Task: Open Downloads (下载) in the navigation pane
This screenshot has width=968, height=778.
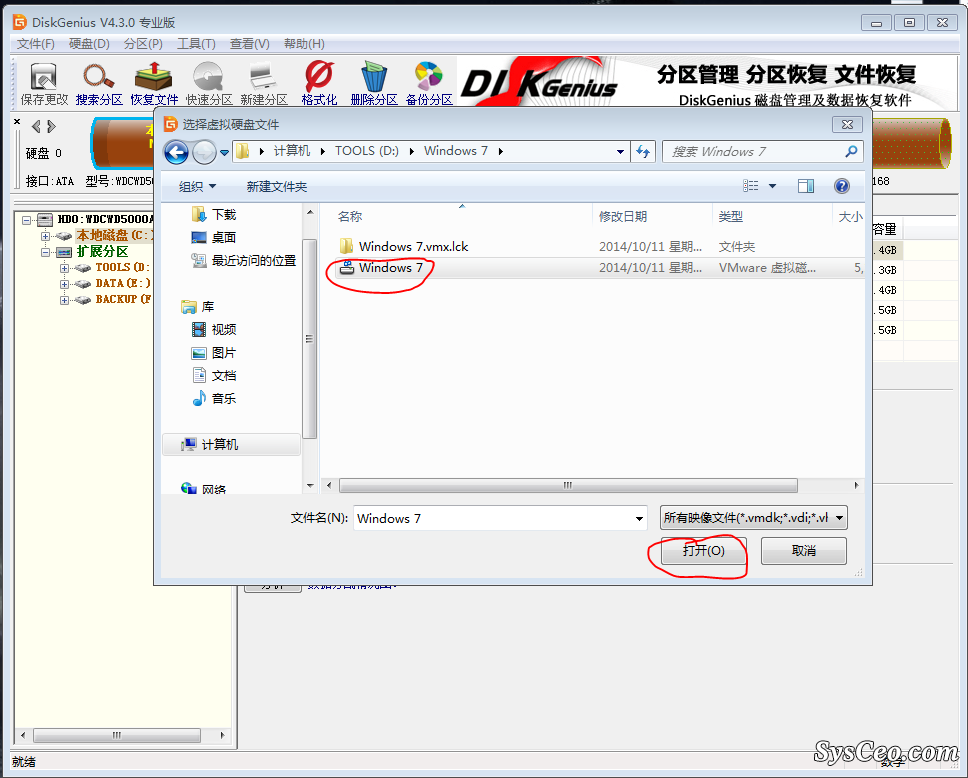Action: (214, 214)
